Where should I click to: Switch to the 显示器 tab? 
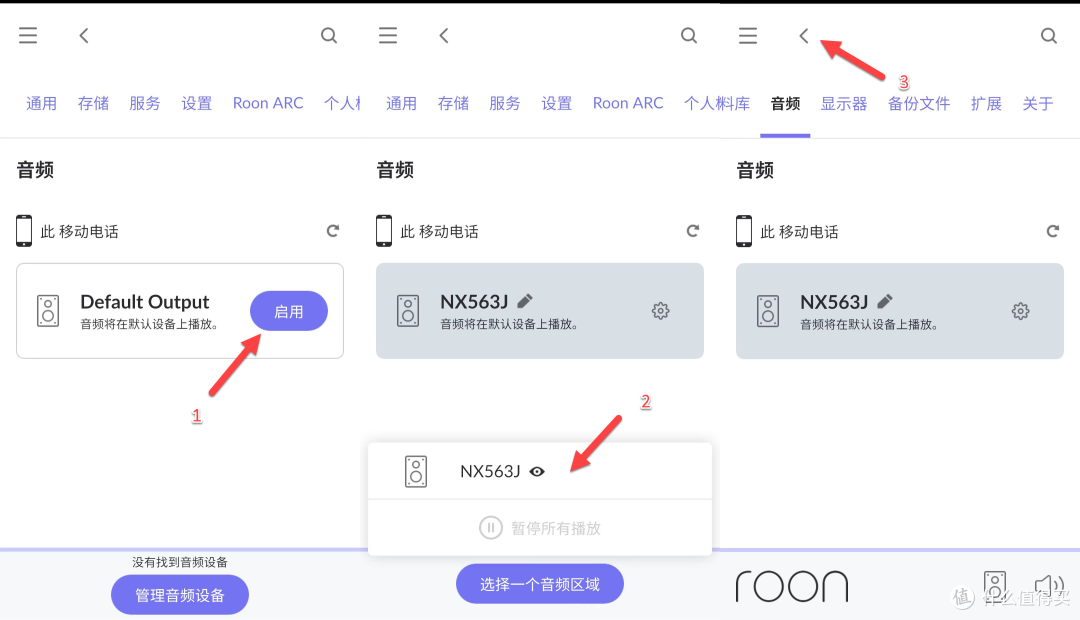(x=844, y=102)
